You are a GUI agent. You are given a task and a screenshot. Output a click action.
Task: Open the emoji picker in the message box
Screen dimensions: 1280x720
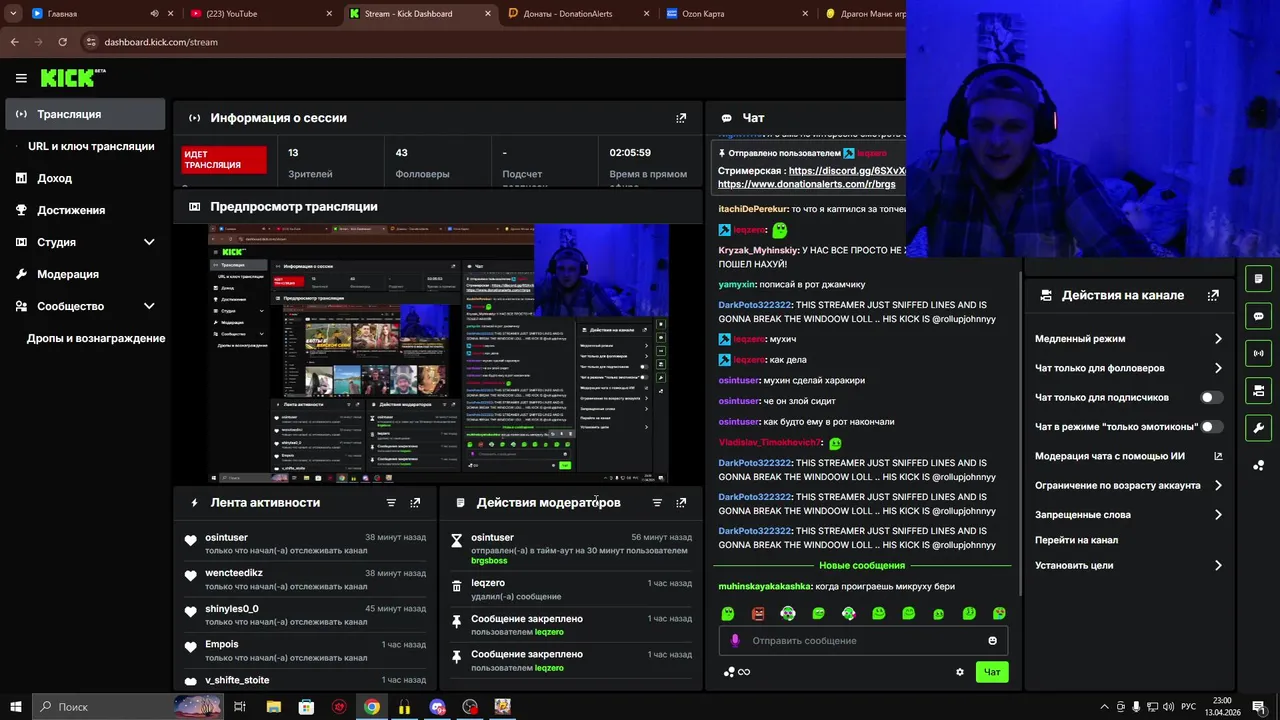coord(992,641)
